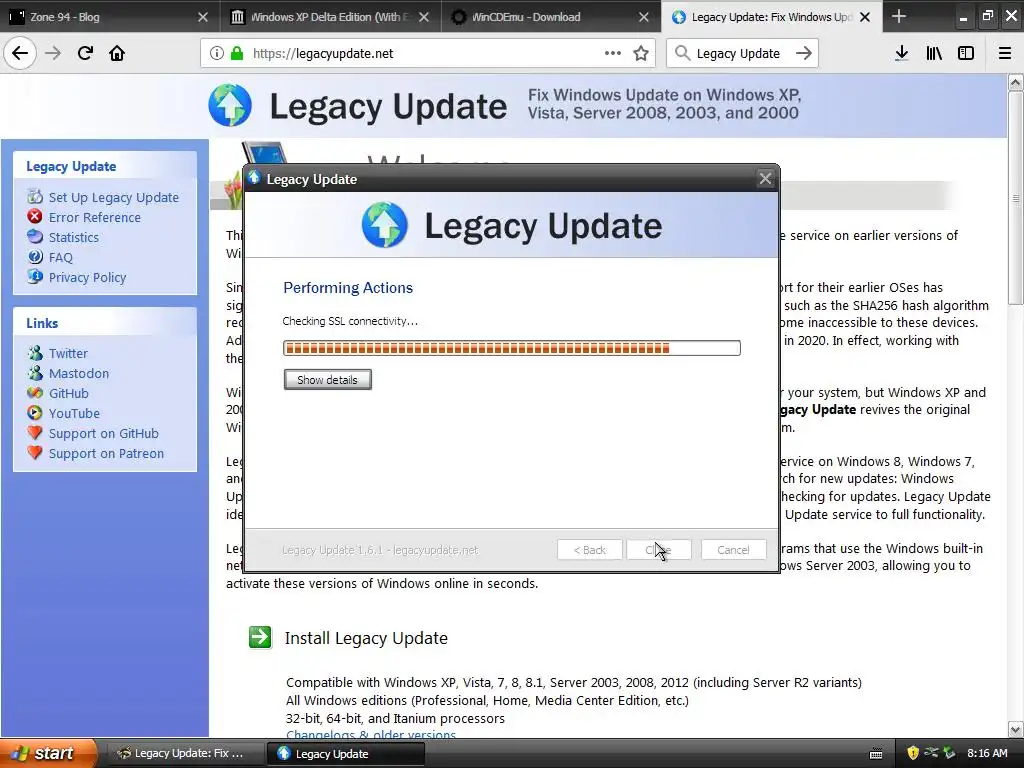Click the YouTube sidebar icon
The height and width of the screenshot is (768, 1024).
(x=35, y=413)
